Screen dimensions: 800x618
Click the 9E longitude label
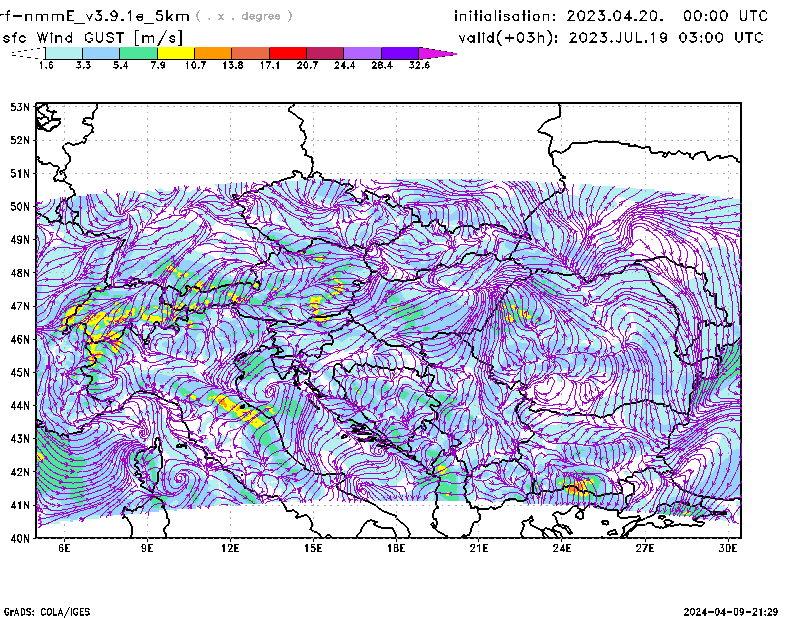147,548
